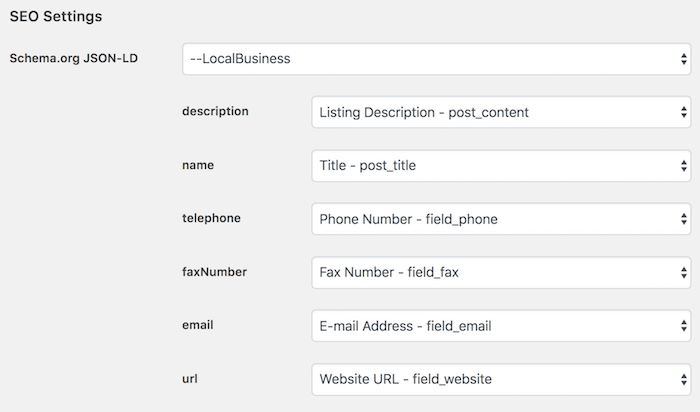Click the up-down arrows on the faxNumber select
Viewport: 700px width, 412px height.
pos(683,272)
